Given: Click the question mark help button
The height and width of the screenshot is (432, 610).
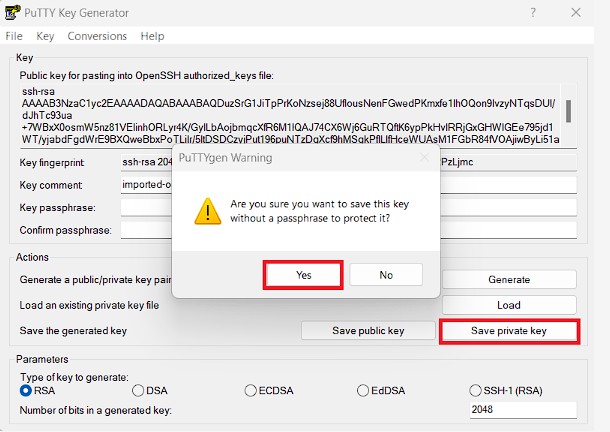Looking at the screenshot, I should point(533,12).
